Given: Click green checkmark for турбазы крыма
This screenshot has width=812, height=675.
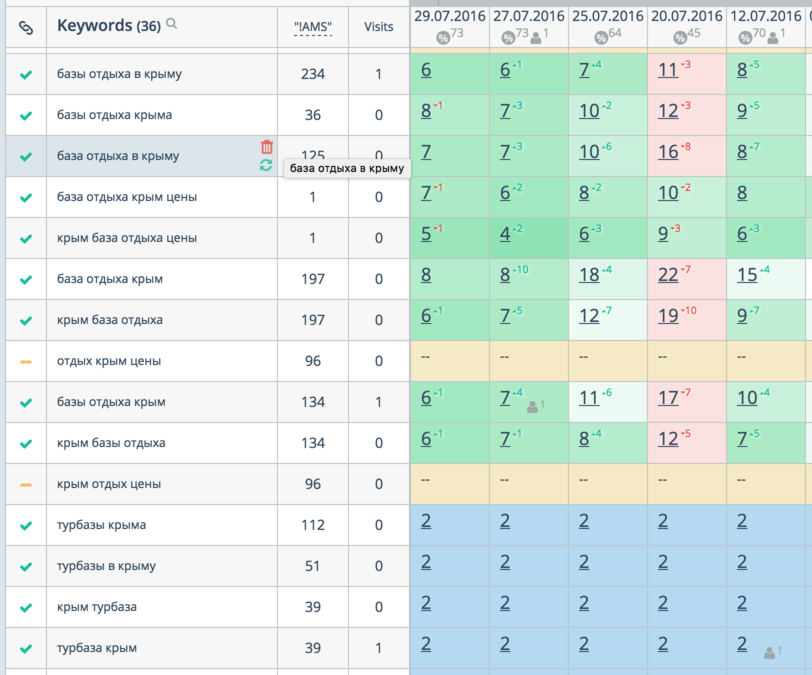Looking at the screenshot, I should [26, 526].
